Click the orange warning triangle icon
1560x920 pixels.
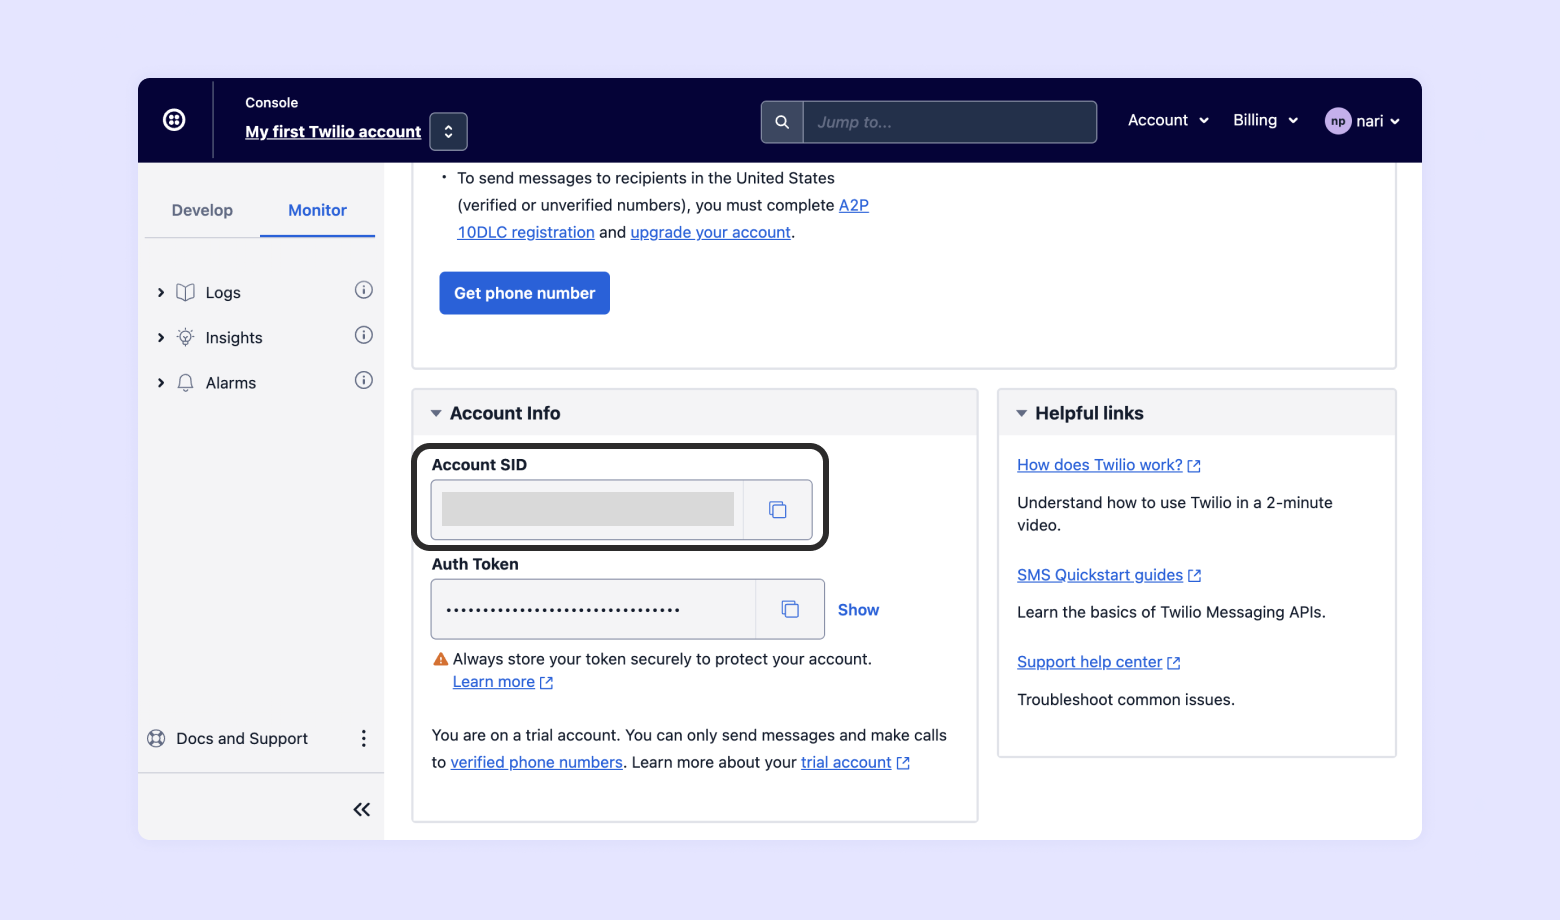(441, 659)
